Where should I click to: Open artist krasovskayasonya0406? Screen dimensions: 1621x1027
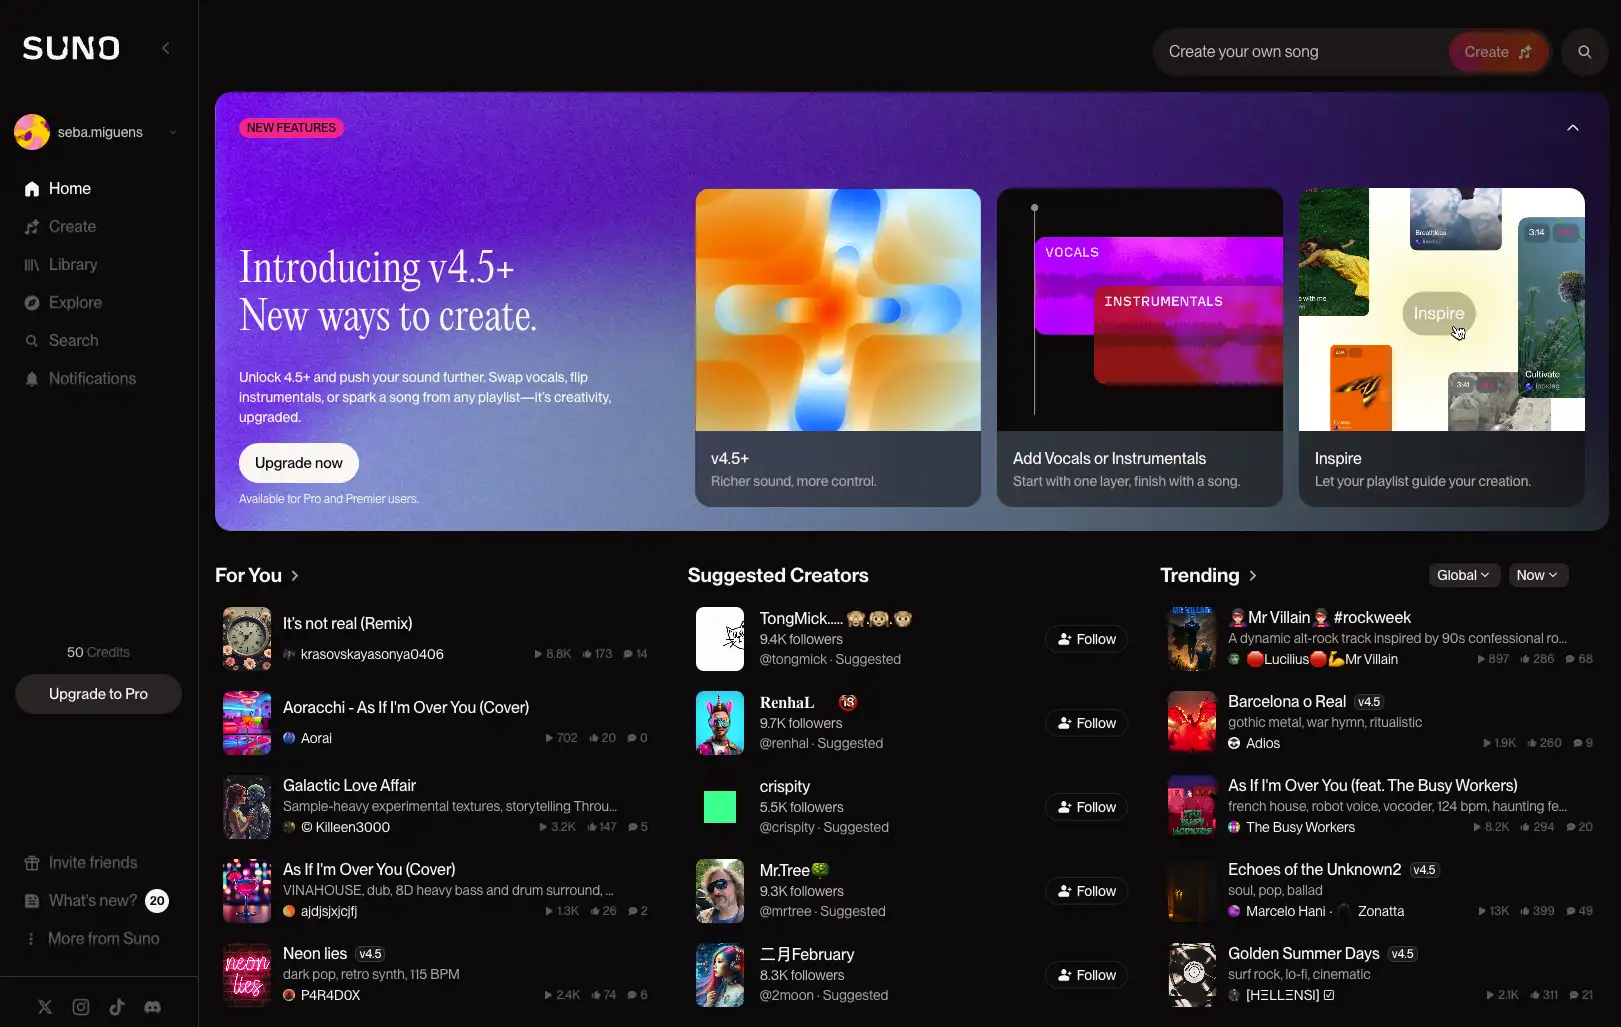click(372, 654)
